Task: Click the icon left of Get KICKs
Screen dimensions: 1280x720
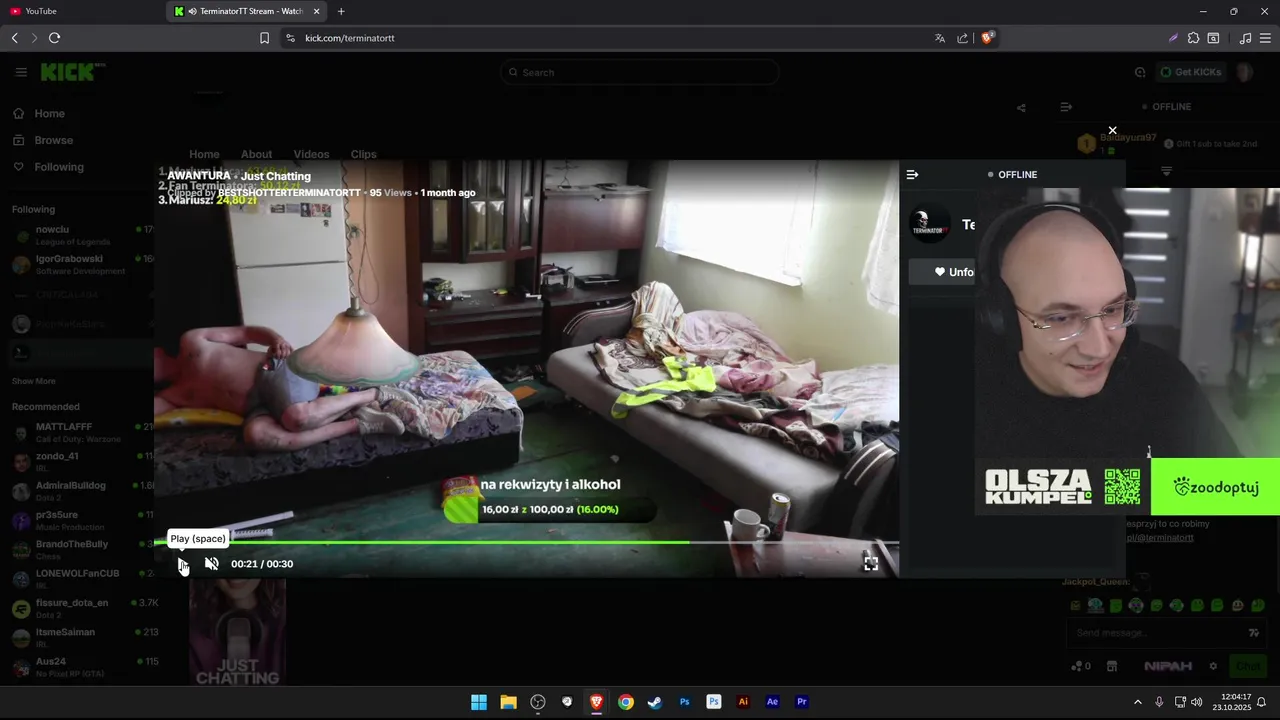Action: [1140, 72]
